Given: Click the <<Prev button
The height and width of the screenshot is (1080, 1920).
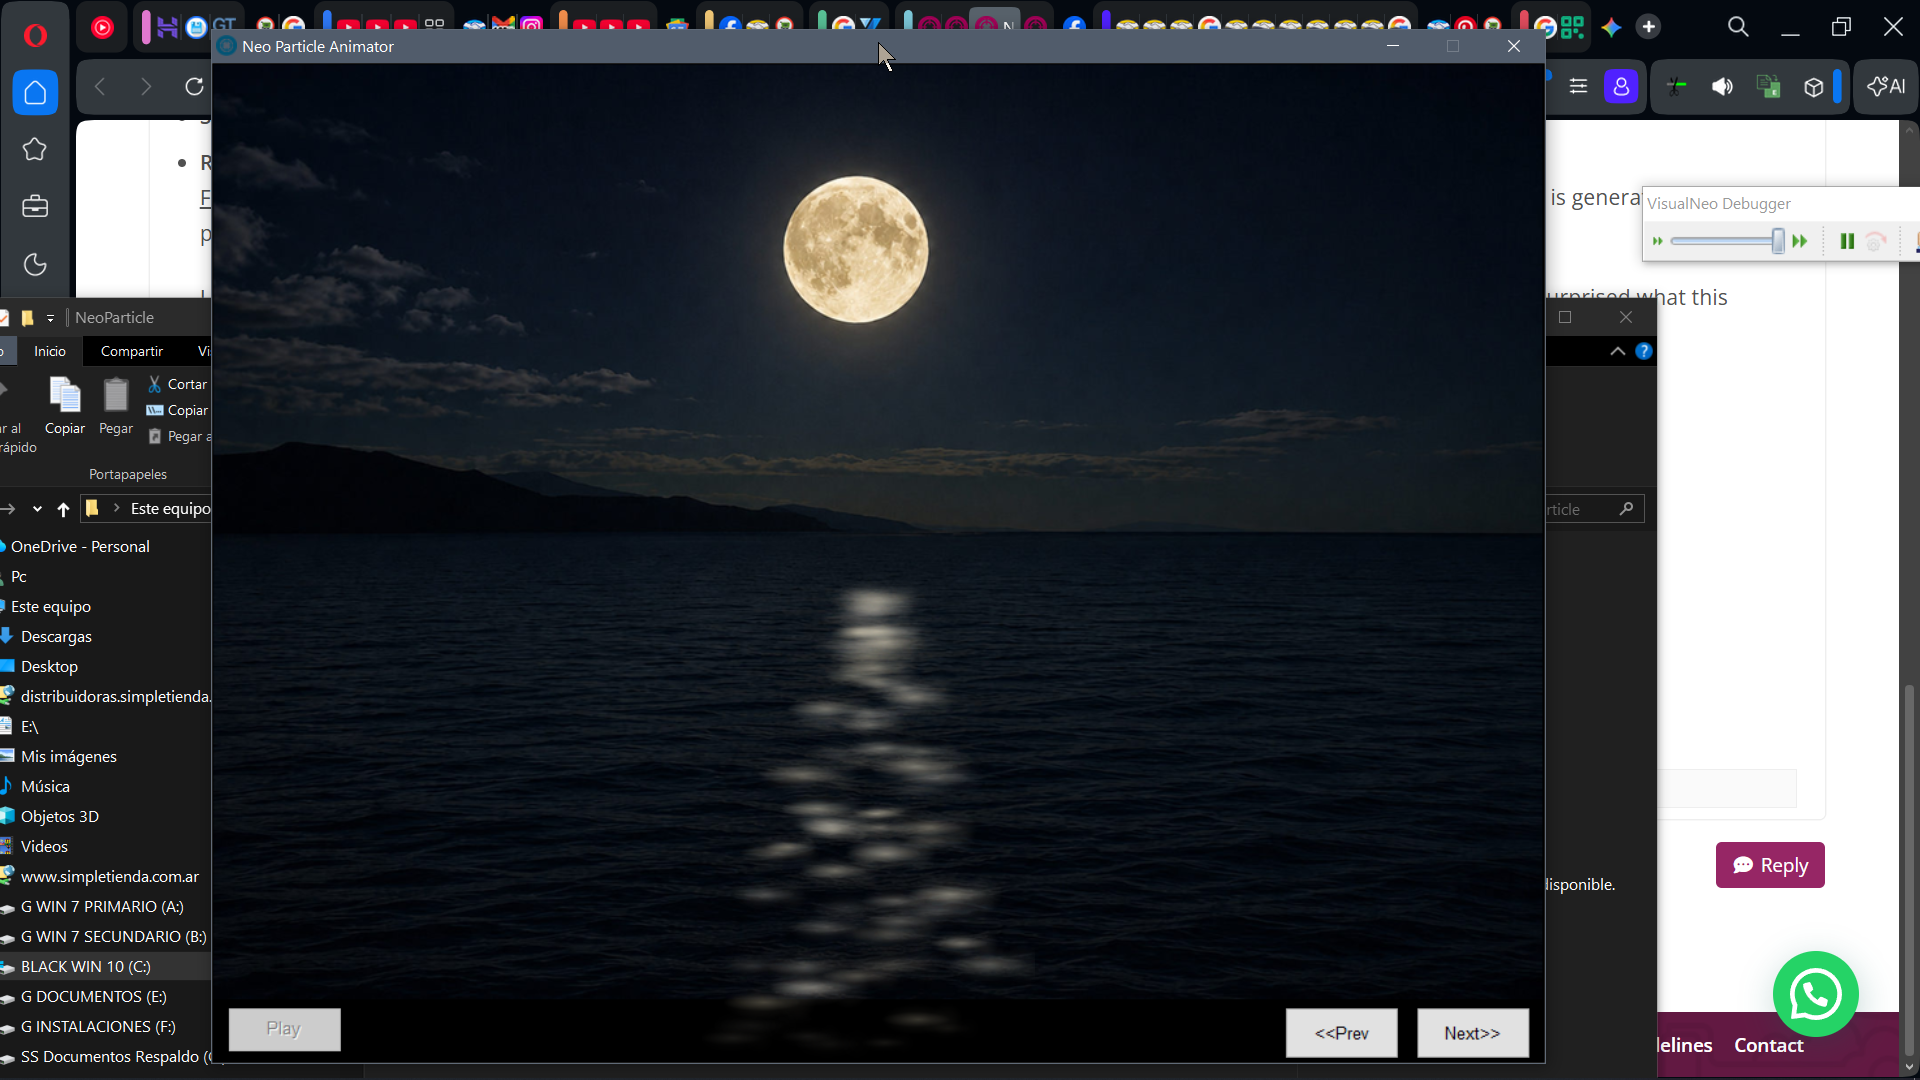Looking at the screenshot, I should pos(1341,1033).
